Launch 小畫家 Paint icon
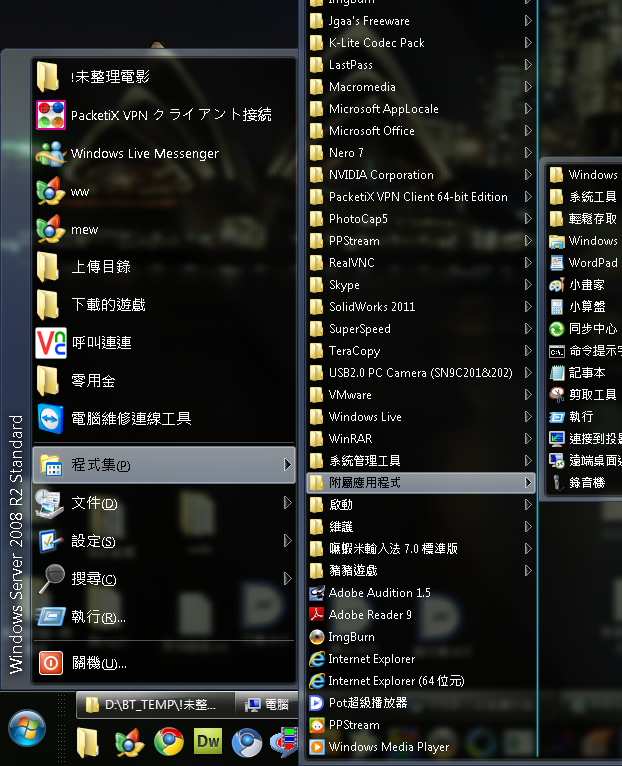 pos(557,285)
